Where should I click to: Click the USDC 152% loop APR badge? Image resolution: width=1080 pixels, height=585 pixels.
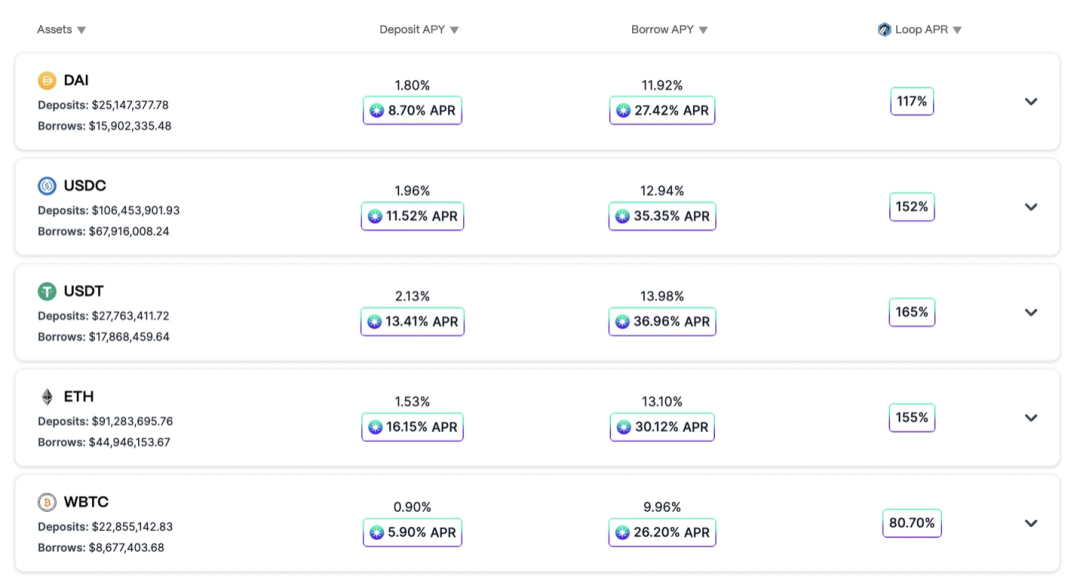[912, 207]
